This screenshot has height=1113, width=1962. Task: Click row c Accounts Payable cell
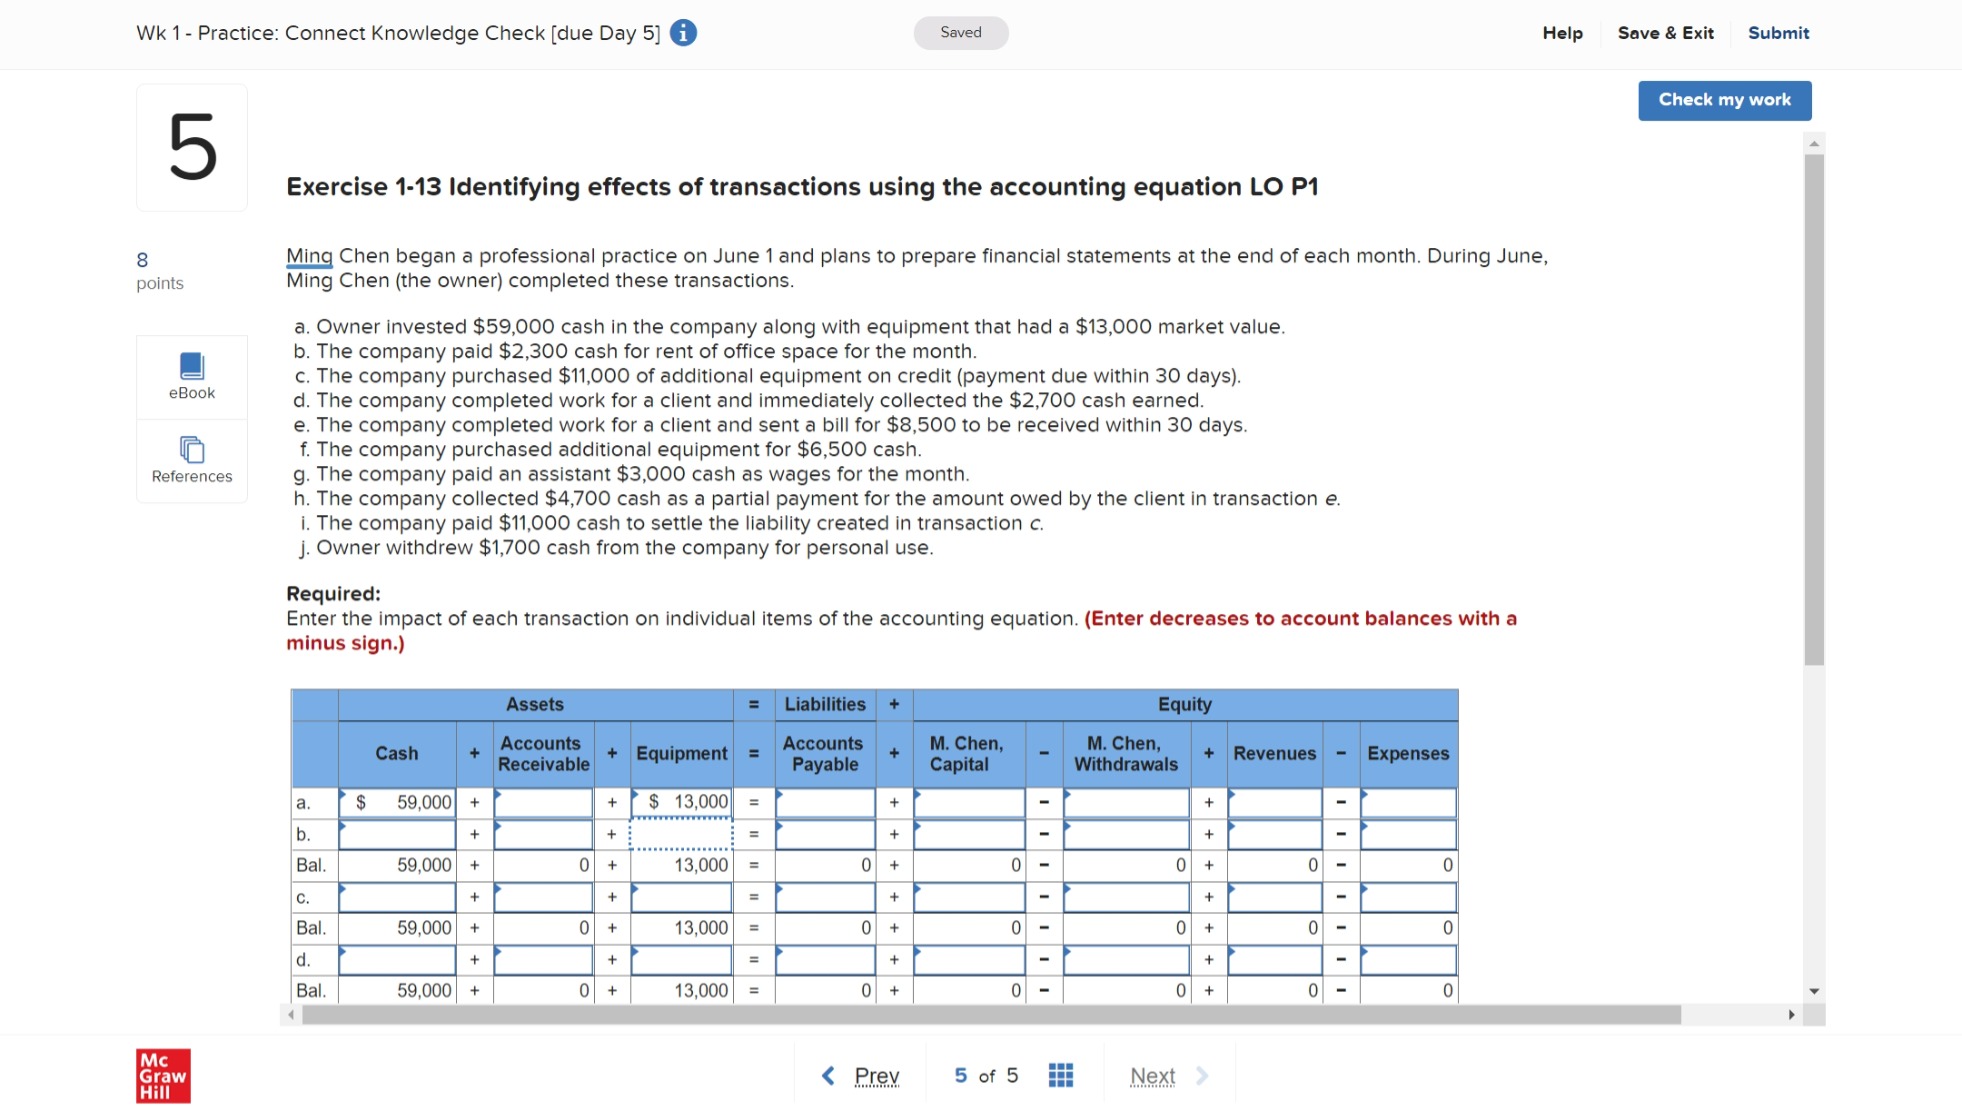pos(825,897)
